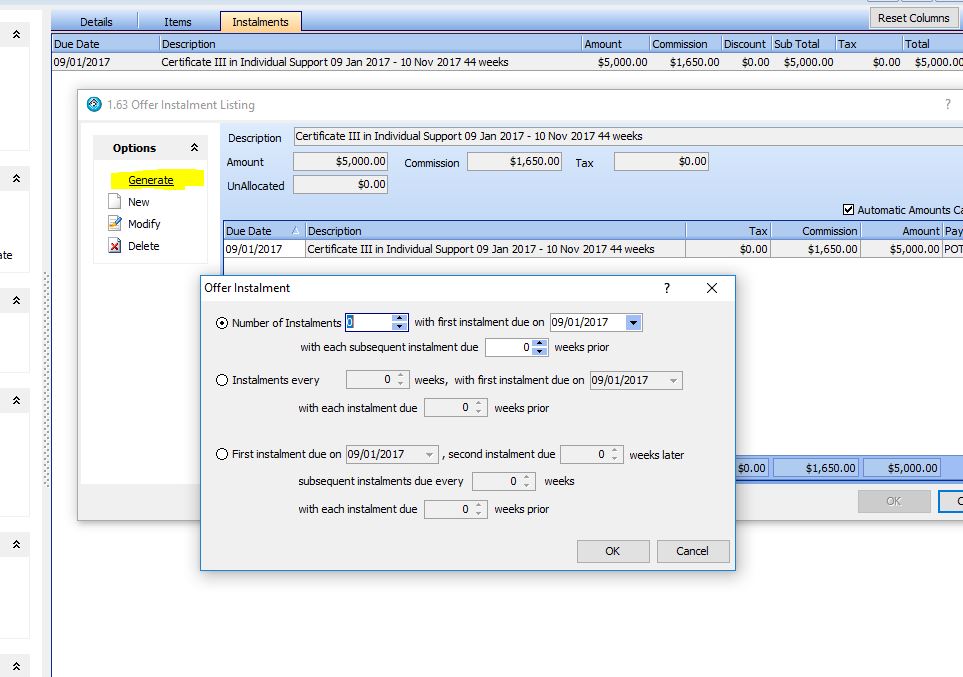Click the Modify pencil icon
Image resolution: width=963 pixels, height=677 pixels.
114,224
